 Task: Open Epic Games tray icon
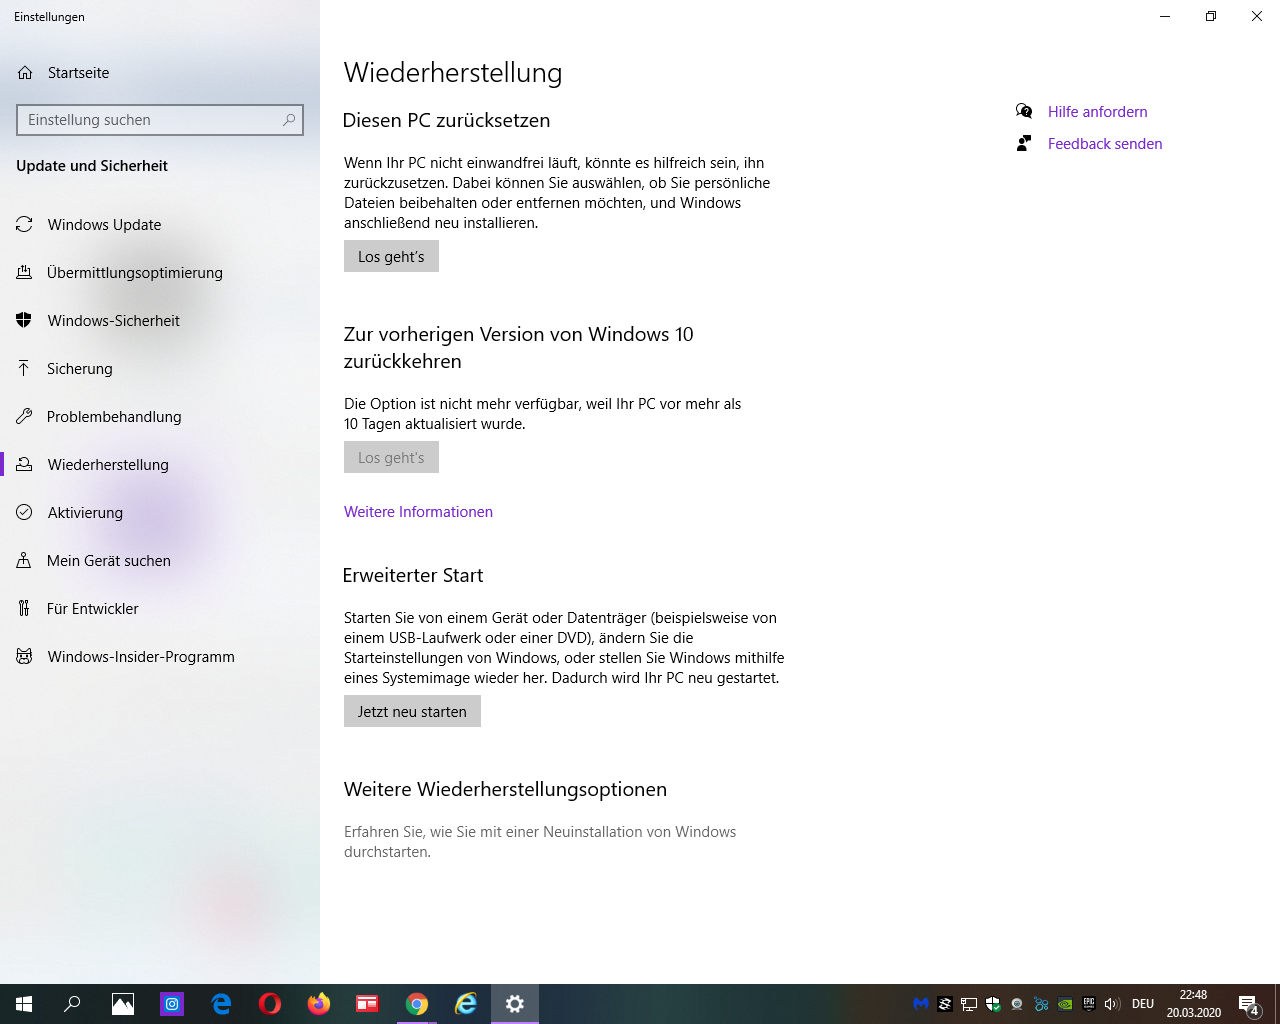[1089, 1004]
